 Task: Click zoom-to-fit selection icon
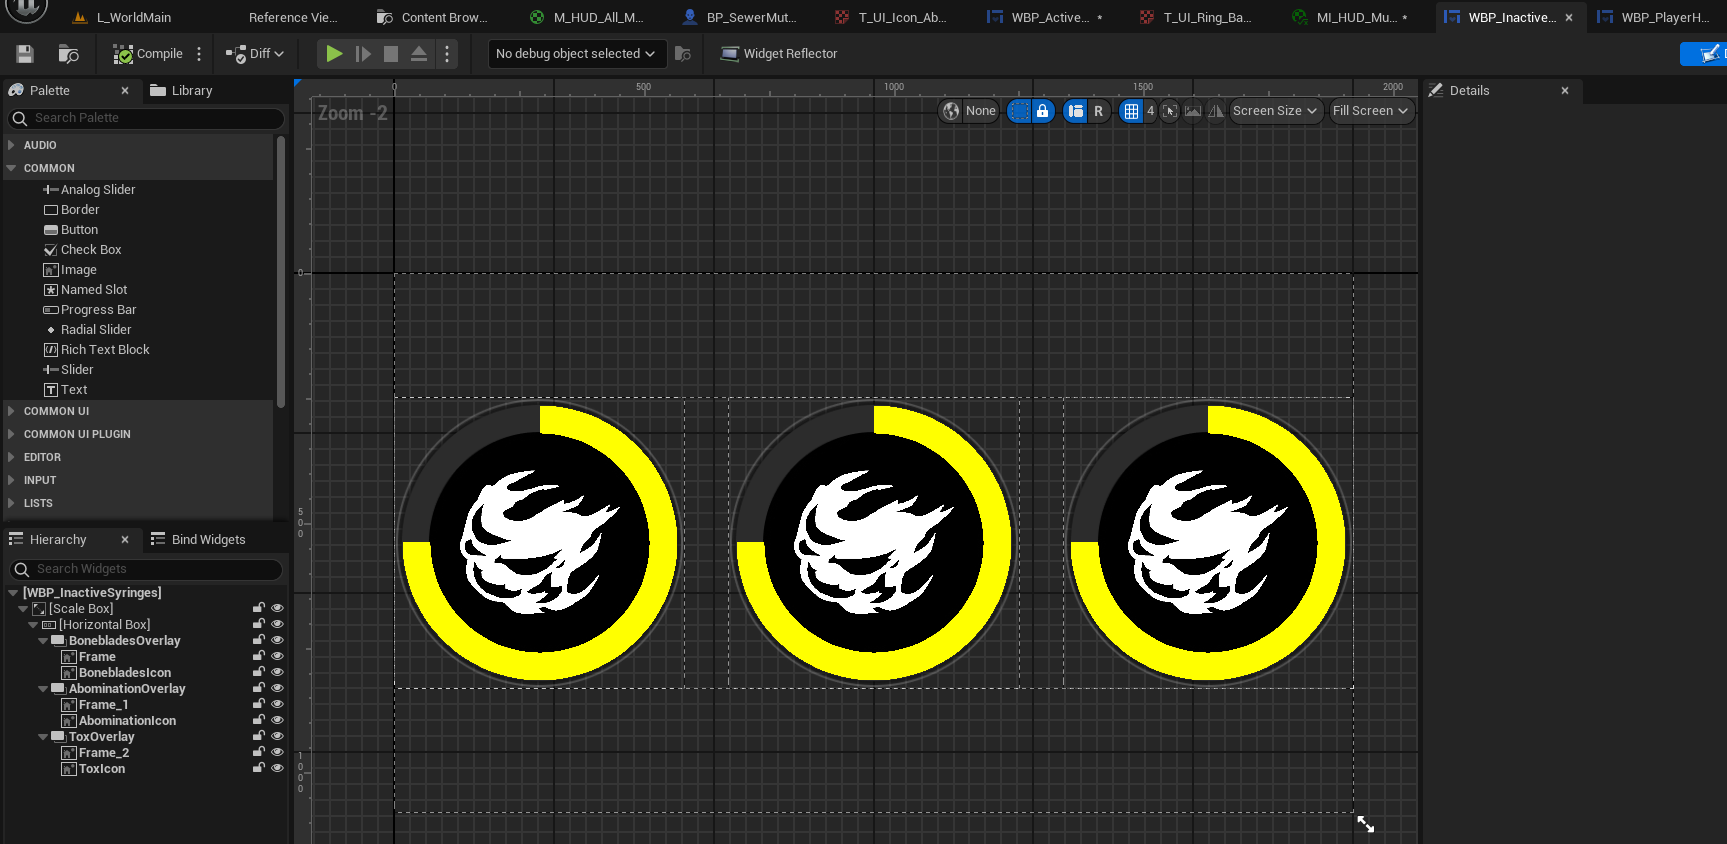[1170, 111]
